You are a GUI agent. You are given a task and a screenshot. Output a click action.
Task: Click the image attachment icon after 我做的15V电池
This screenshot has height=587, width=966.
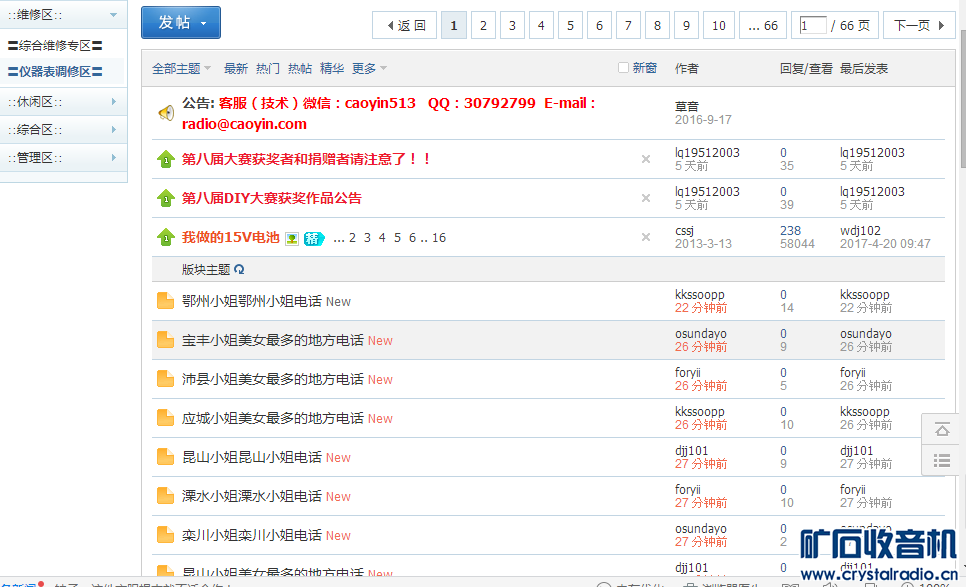coord(292,238)
